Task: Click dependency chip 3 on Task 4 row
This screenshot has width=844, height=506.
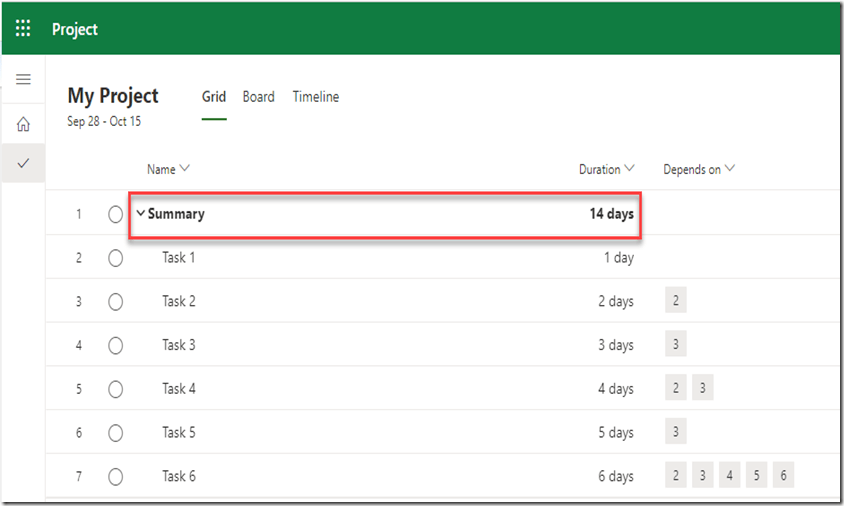Action: pos(702,389)
